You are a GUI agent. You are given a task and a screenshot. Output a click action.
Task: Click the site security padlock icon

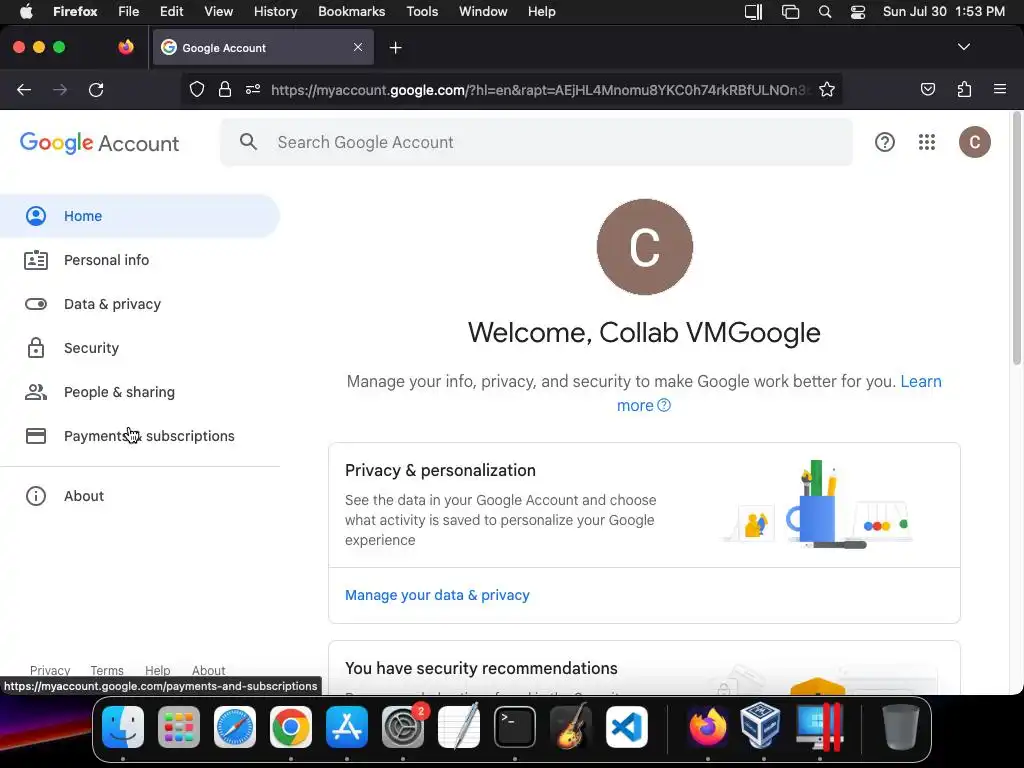tap(225, 89)
